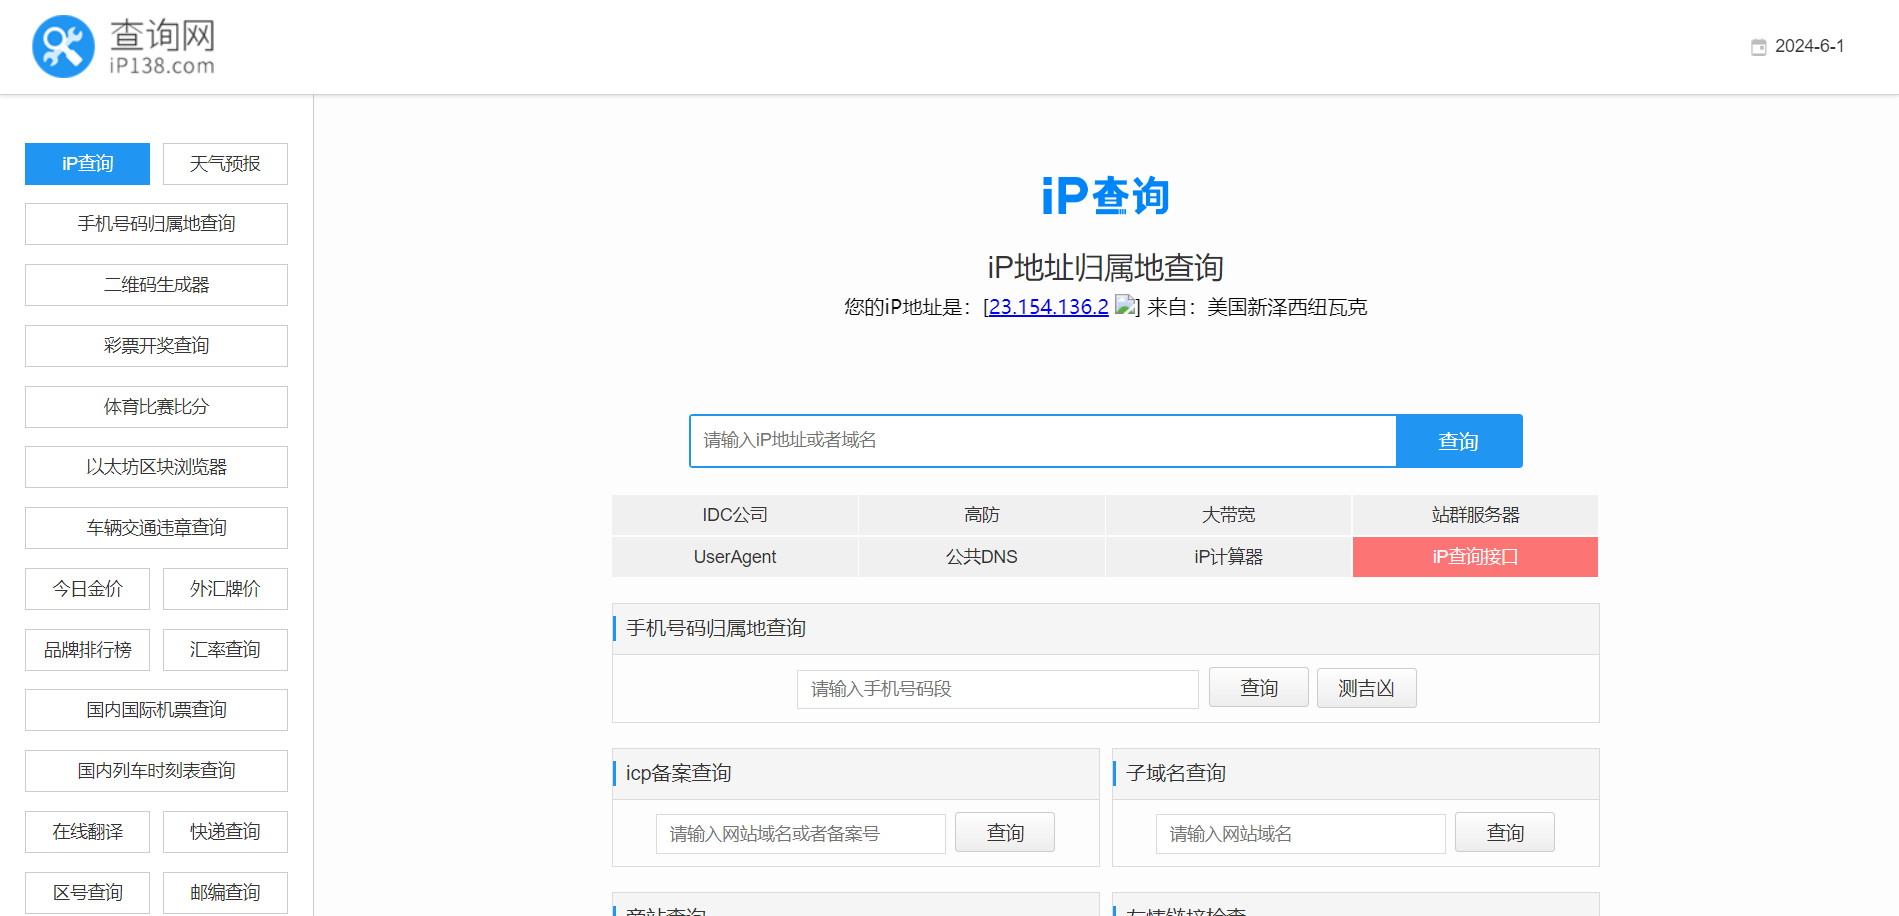Click the iP138 wrench logo icon
The height and width of the screenshot is (916, 1899).
[x=63, y=46]
